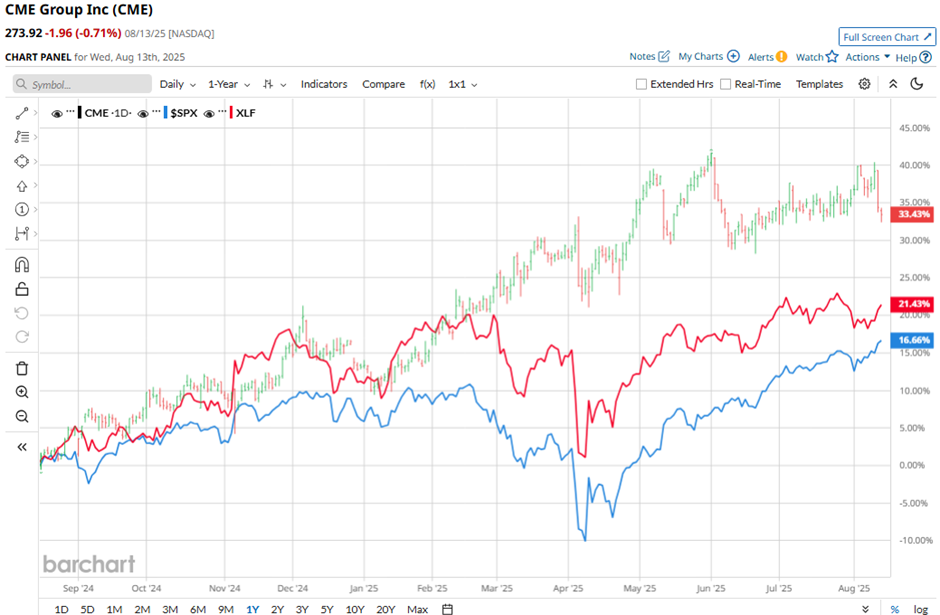
Task: Click the $SPX blue color swatch
Action: [165, 113]
